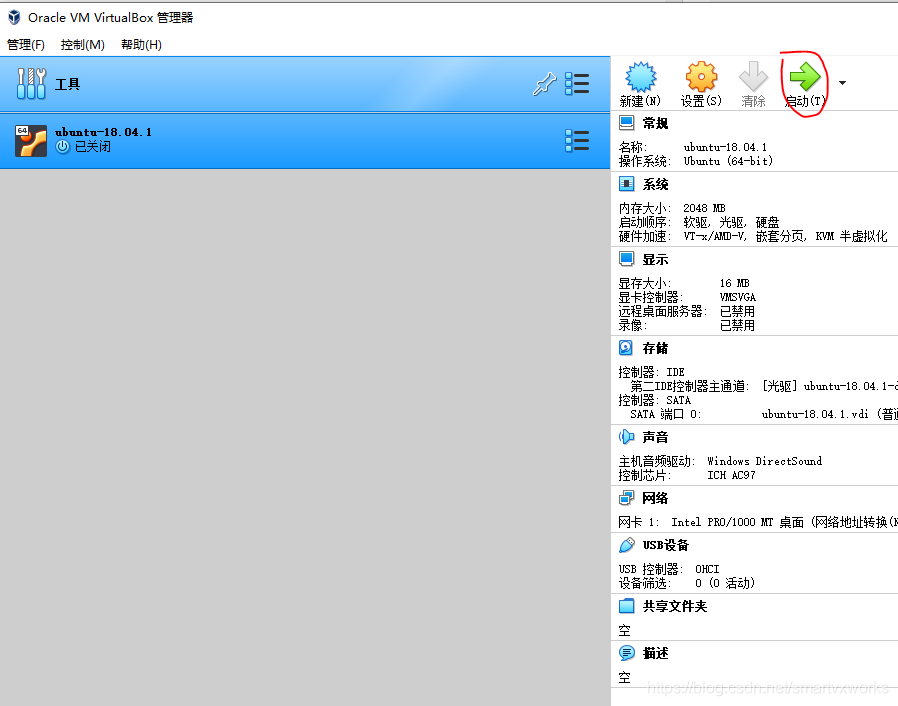Image resolution: width=898 pixels, height=706 pixels.
Task: Click the Tools (工具) wrench icon
Action: tap(31, 84)
